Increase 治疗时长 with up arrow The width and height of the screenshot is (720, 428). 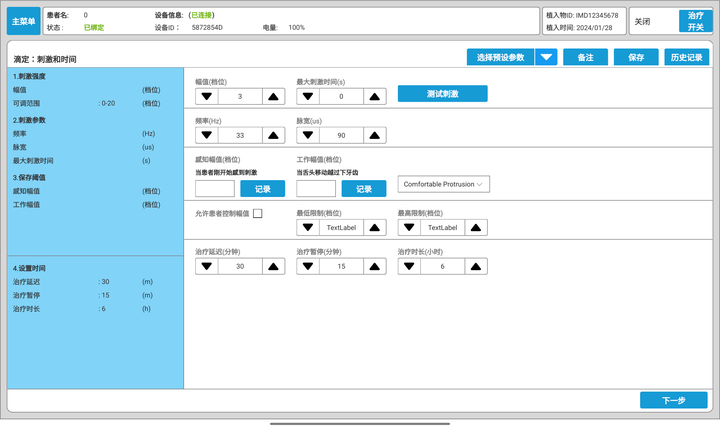476,266
